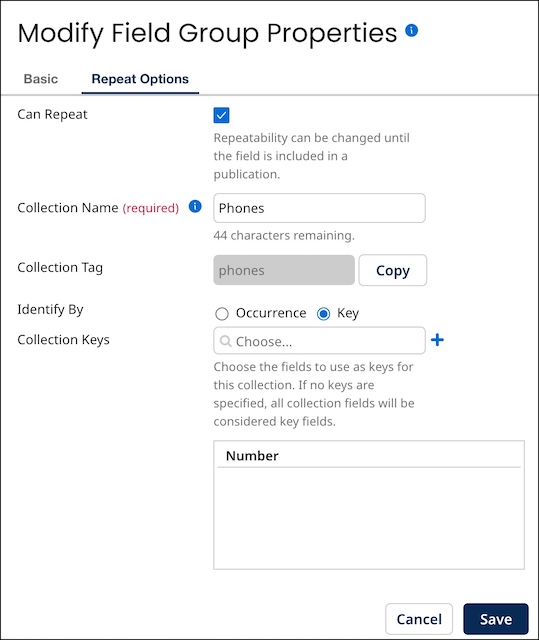Viewport: 539px width, 640px height.
Task: Cancel the field group changes
Action: tap(419, 619)
